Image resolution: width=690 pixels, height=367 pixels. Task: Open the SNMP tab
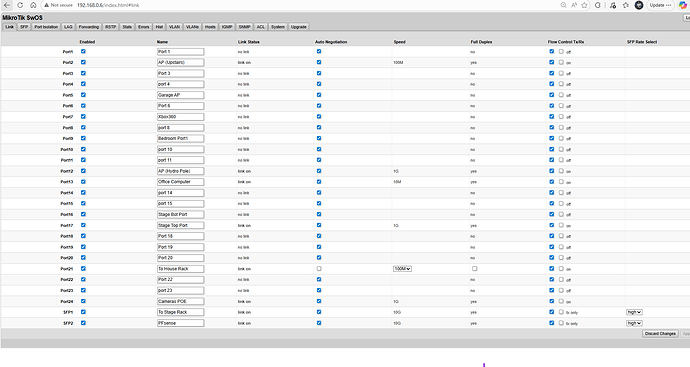click(245, 27)
